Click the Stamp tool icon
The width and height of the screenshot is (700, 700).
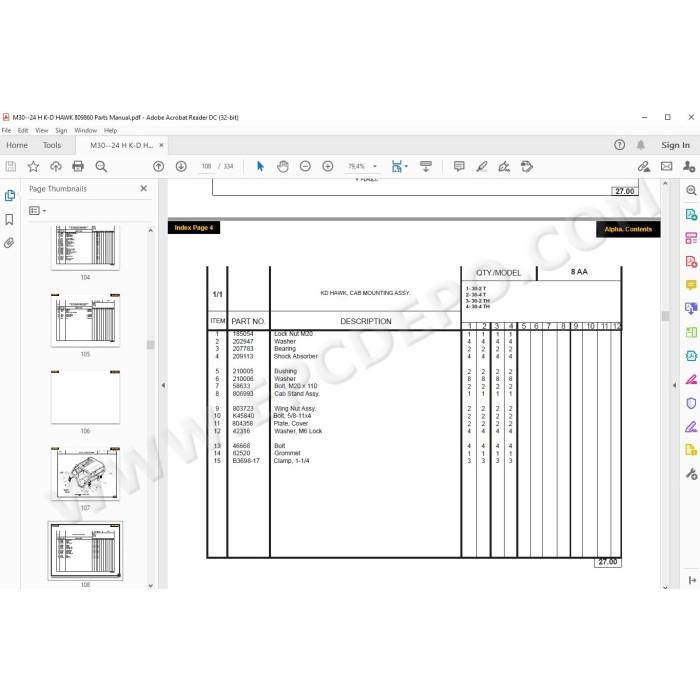(527, 167)
